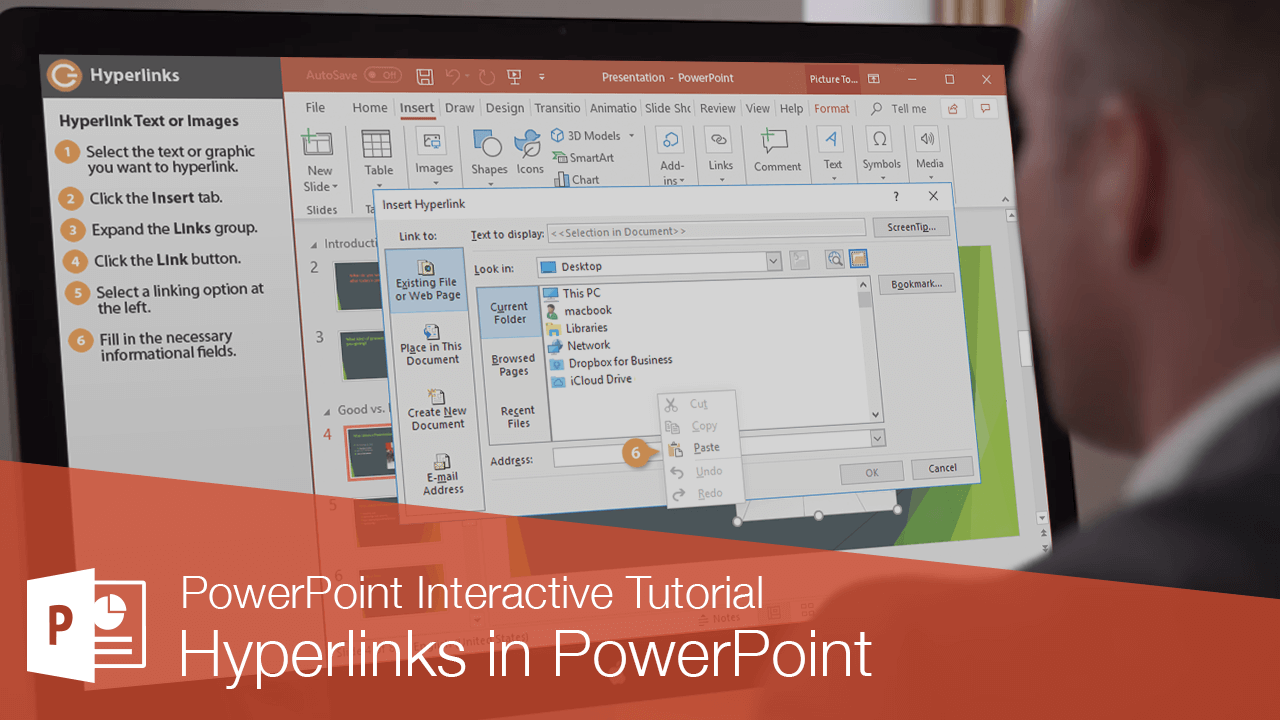This screenshot has height=720, width=1280.
Task: Click the Bookmark button
Action: pos(916,283)
